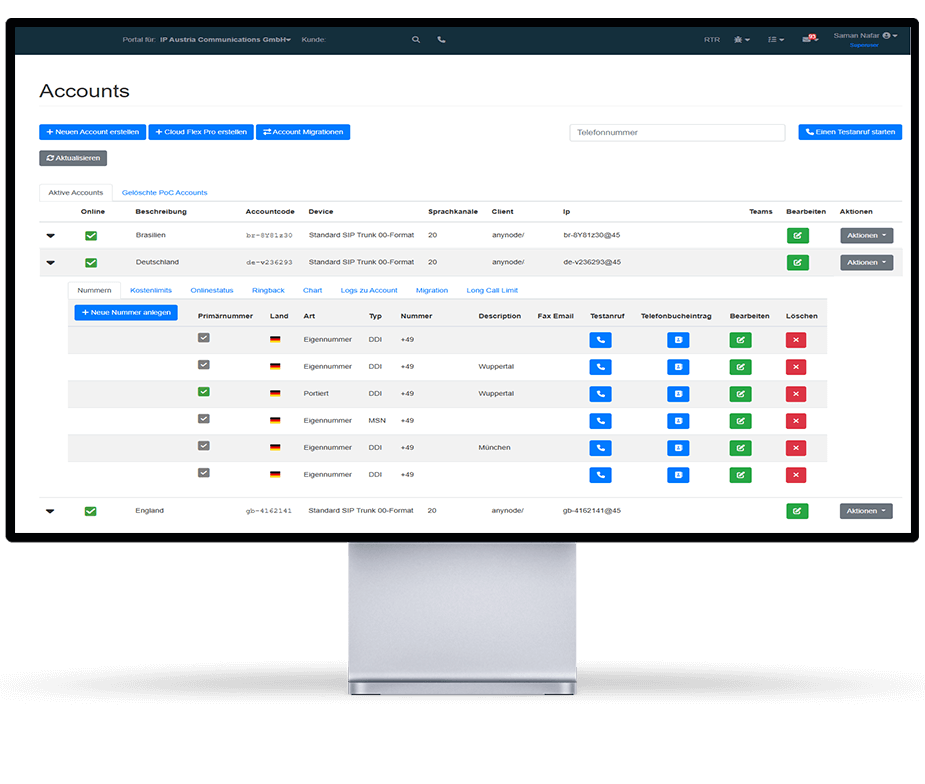Open the notifications mail icon with badge
925x784 pixels.
(x=809, y=40)
